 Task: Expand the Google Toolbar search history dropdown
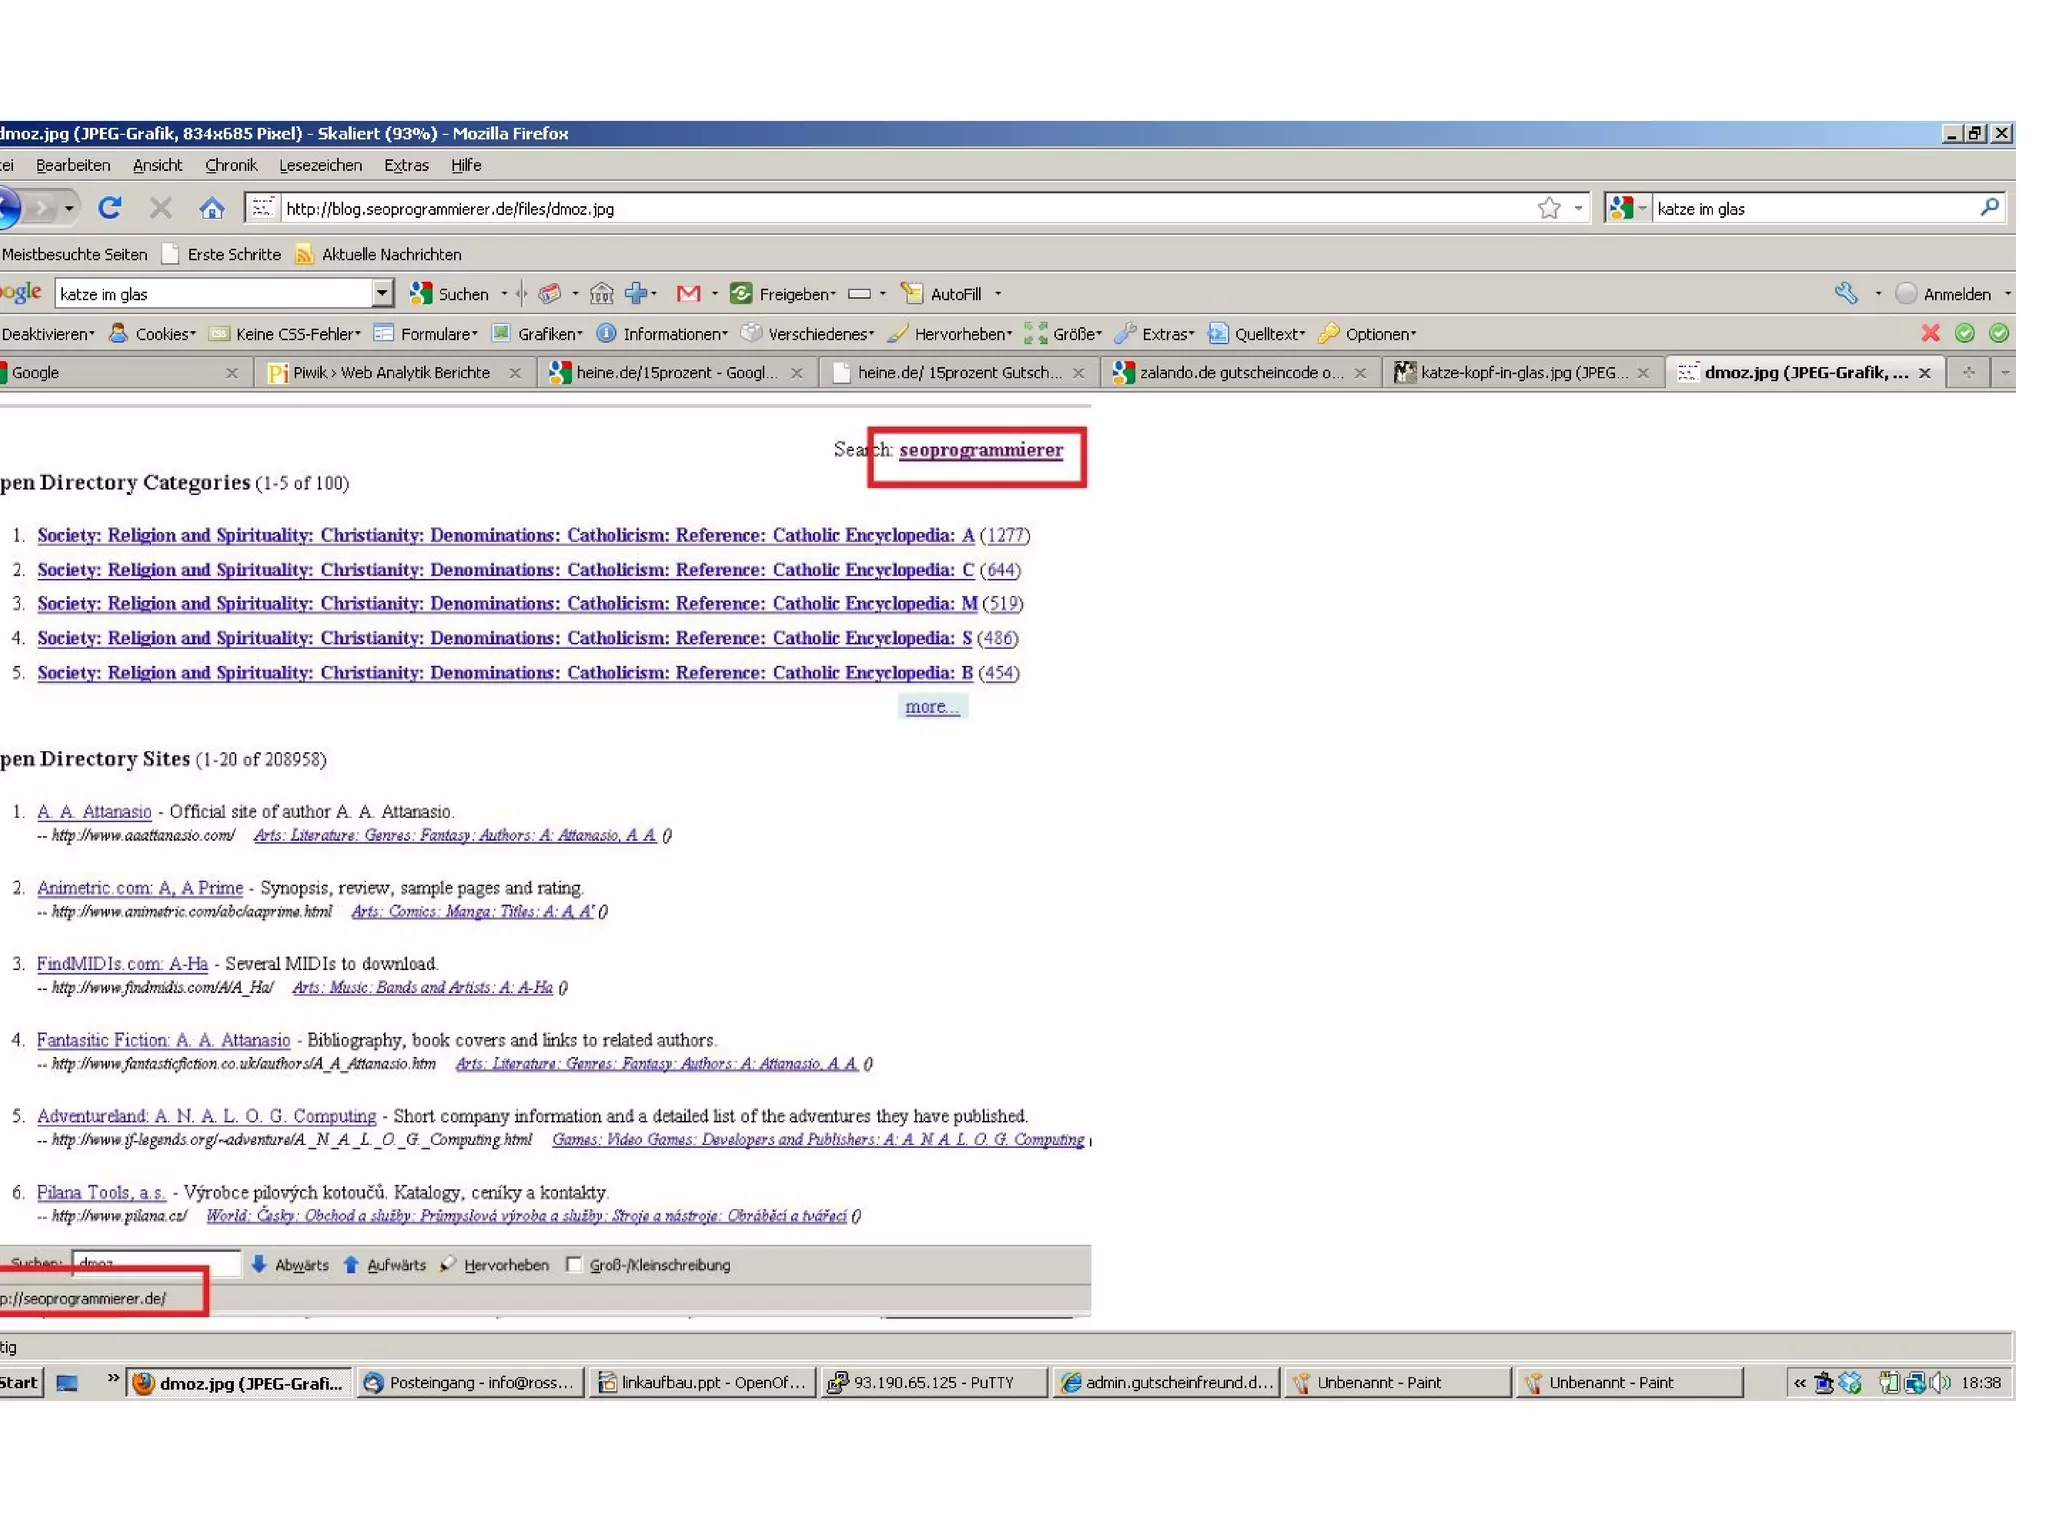click(382, 294)
